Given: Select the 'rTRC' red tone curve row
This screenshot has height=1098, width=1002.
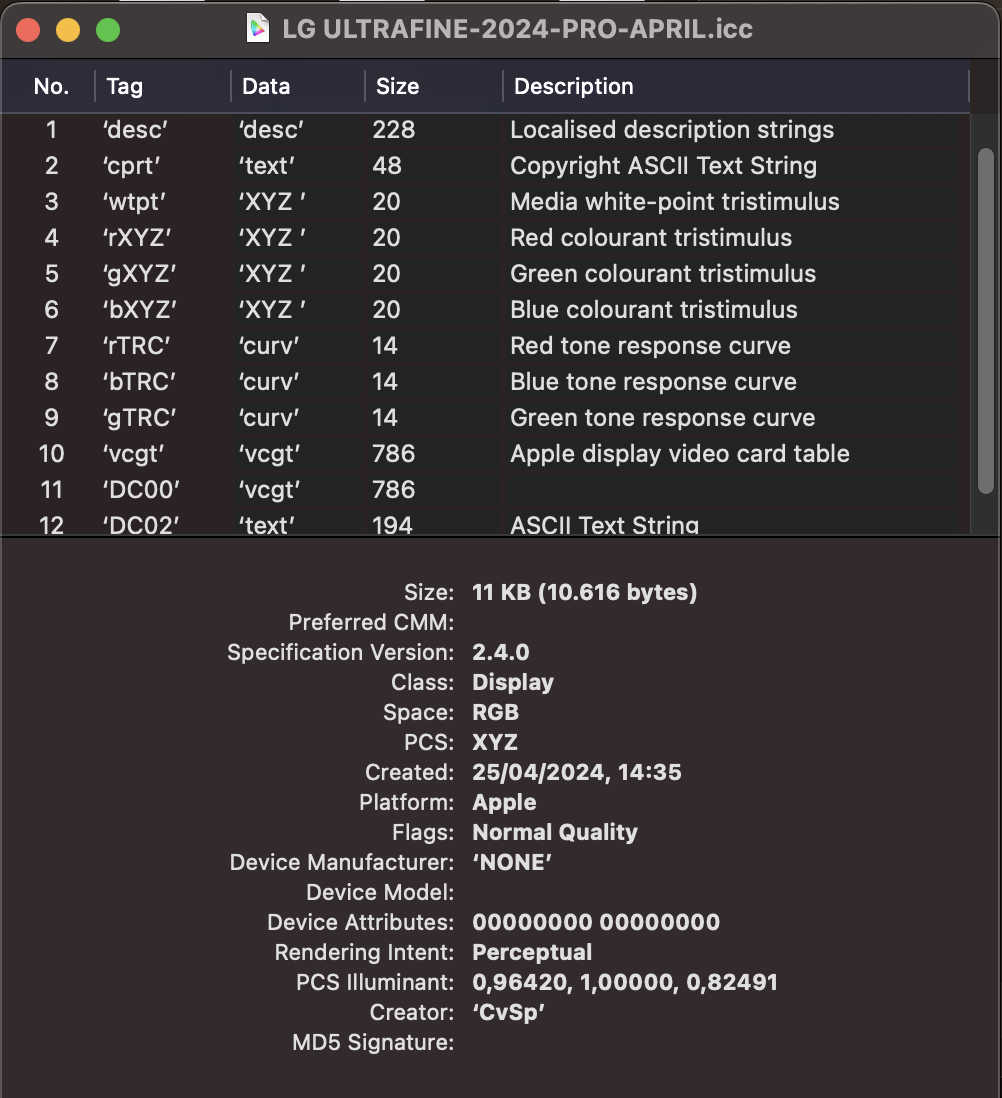Looking at the screenshot, I should tap(480, 346).
